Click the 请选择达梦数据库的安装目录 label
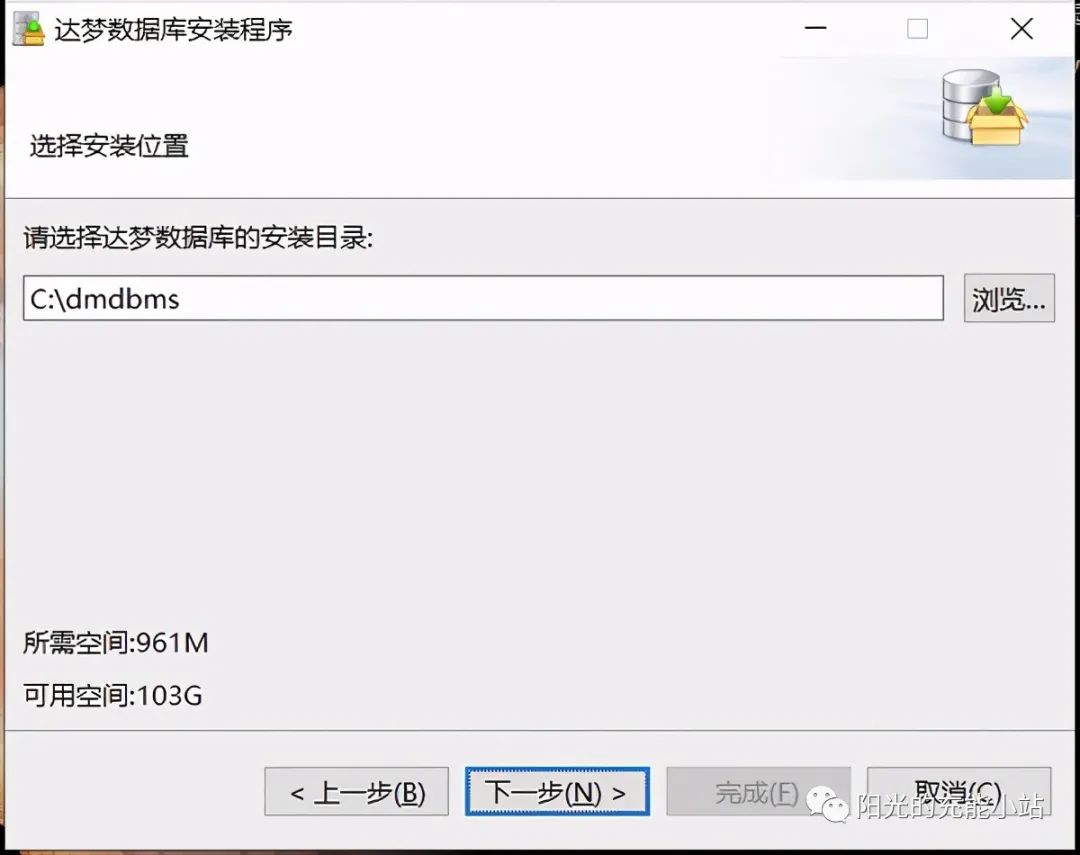 click(x=198, y=238)
